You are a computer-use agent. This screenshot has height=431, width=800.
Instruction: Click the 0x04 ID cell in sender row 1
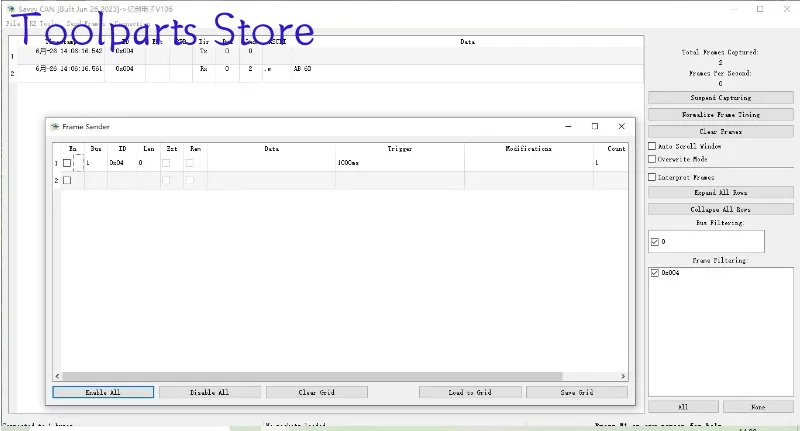pos(122,163)
